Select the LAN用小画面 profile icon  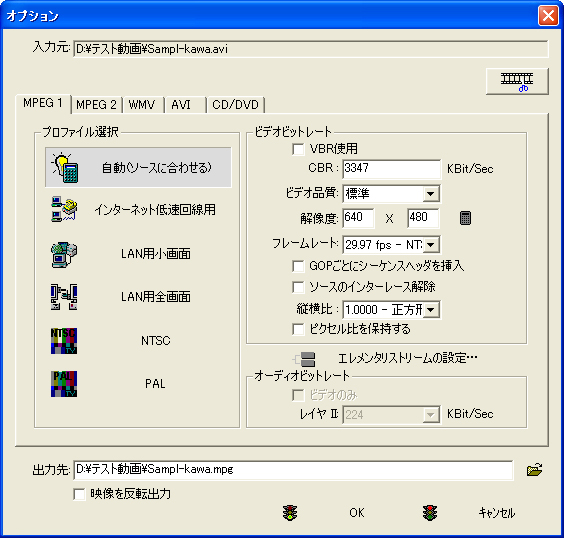click(x=64, y=254)
